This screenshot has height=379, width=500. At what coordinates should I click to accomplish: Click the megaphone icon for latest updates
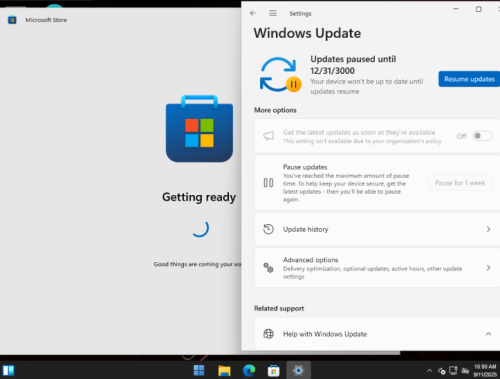click(x=268, y=136)
